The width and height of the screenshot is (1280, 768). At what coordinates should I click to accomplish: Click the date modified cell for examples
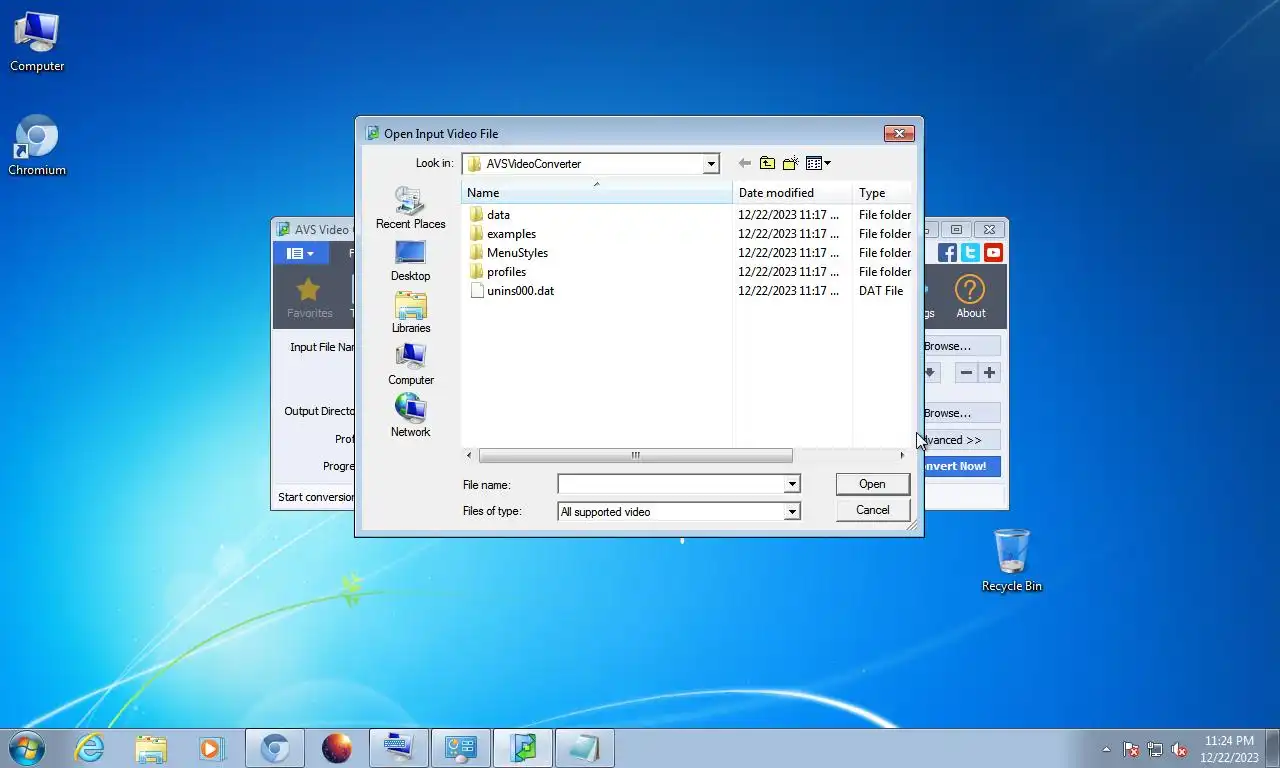pos(789,234)
